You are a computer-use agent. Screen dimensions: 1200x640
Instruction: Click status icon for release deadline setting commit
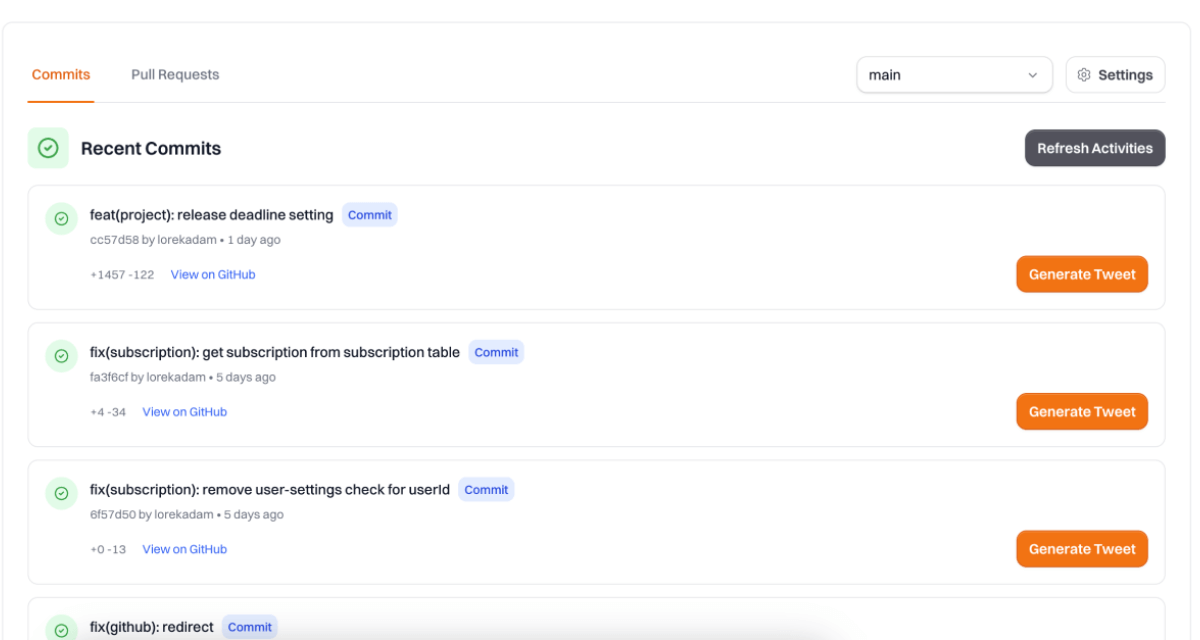[61, 219]
